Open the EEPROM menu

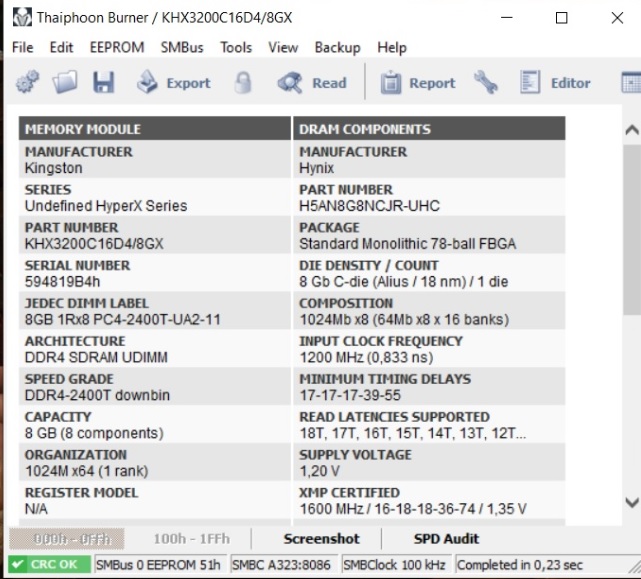117,47
